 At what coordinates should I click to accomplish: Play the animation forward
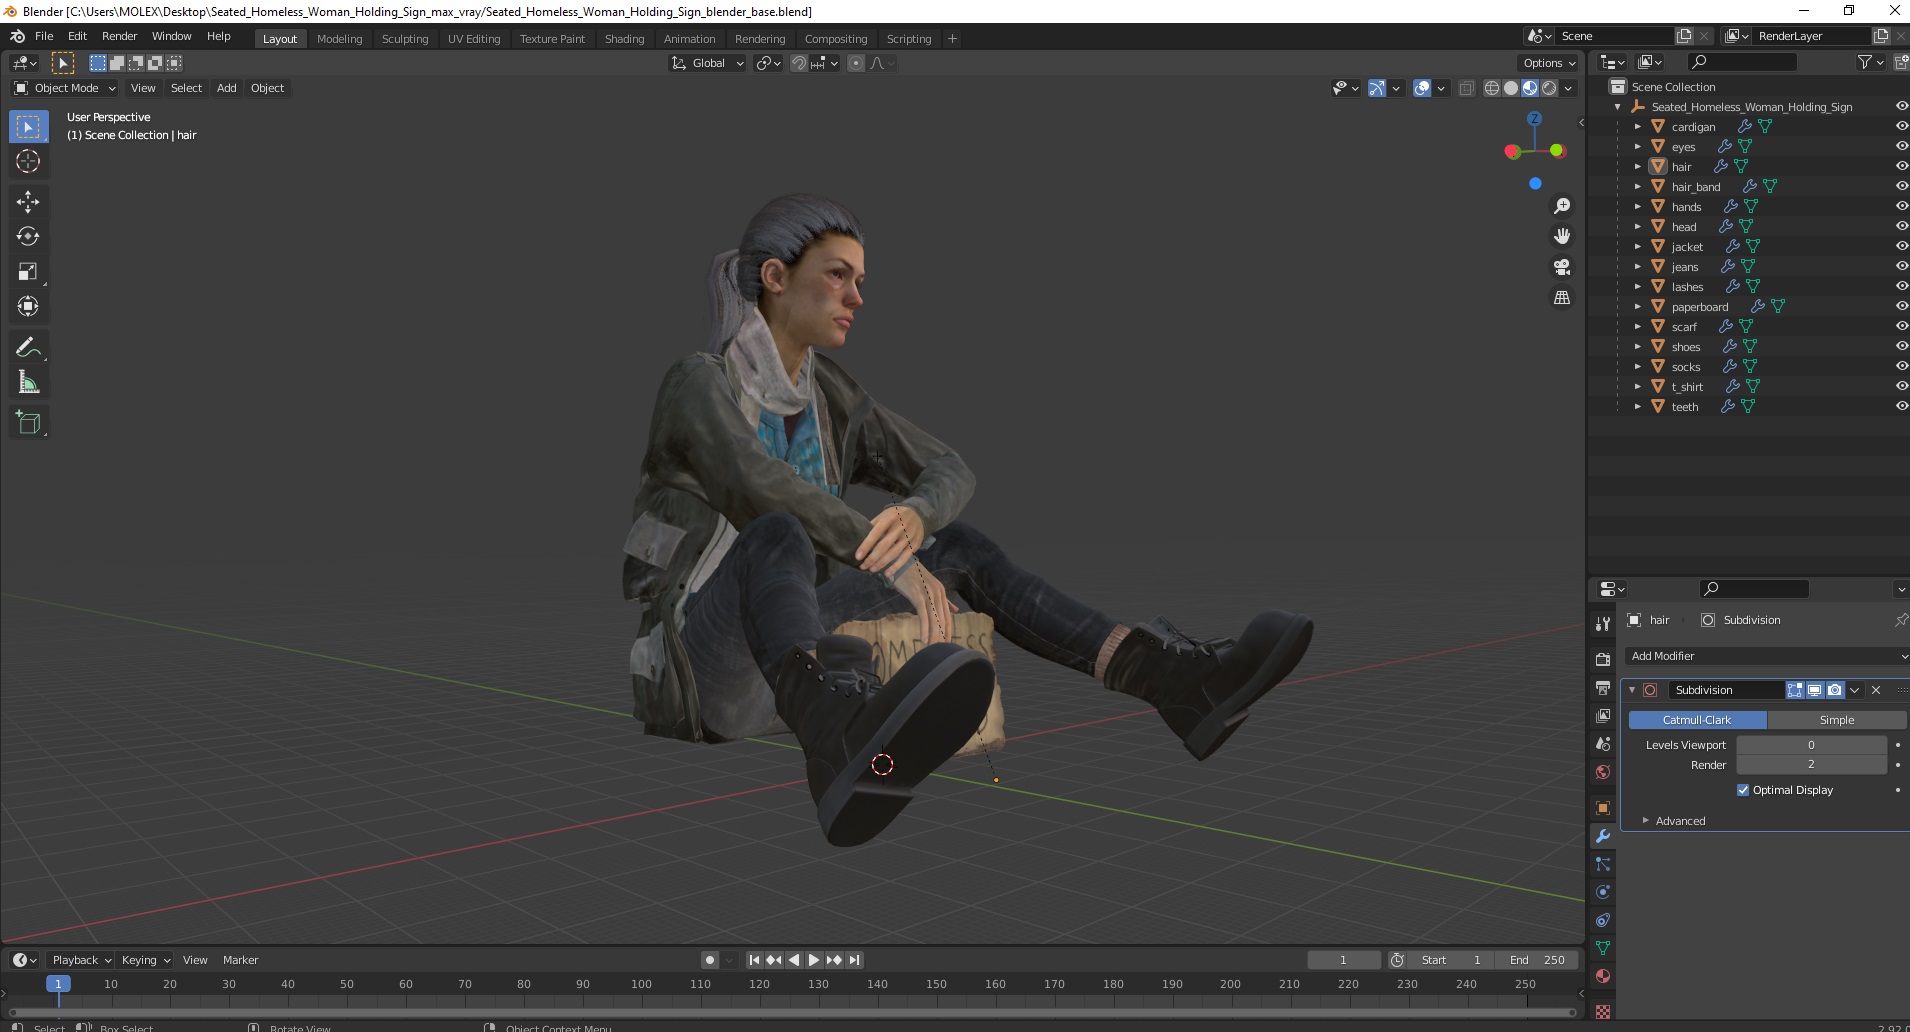pos(814,960)
